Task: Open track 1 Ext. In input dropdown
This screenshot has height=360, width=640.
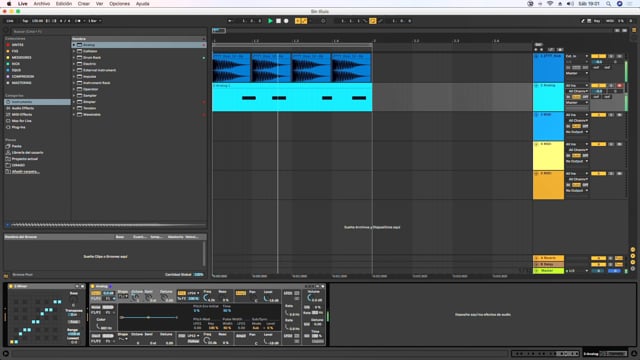Action: 577,56
